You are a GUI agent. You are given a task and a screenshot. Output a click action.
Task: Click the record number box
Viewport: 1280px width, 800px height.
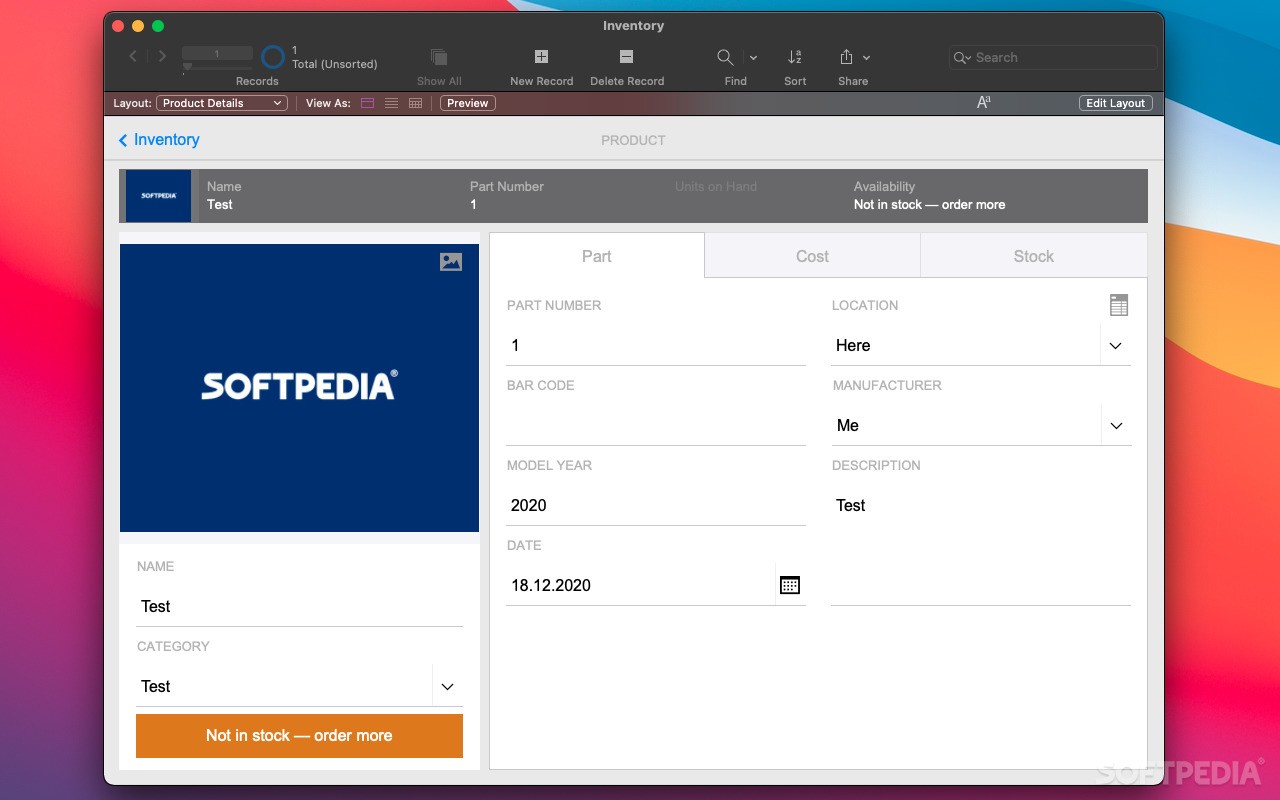pyautogui.click(x=217, y=53)
